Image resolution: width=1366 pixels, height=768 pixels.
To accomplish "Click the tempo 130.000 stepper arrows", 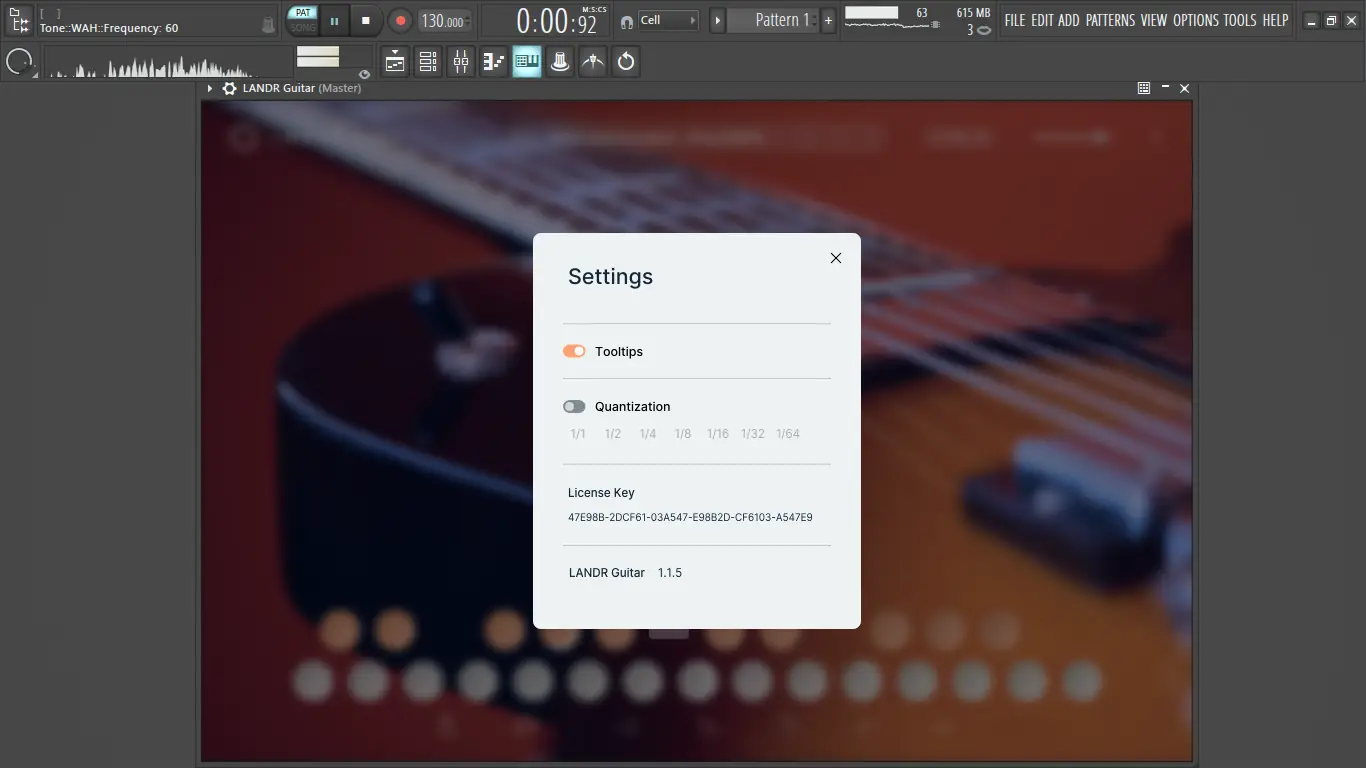I will pos(469,20).
